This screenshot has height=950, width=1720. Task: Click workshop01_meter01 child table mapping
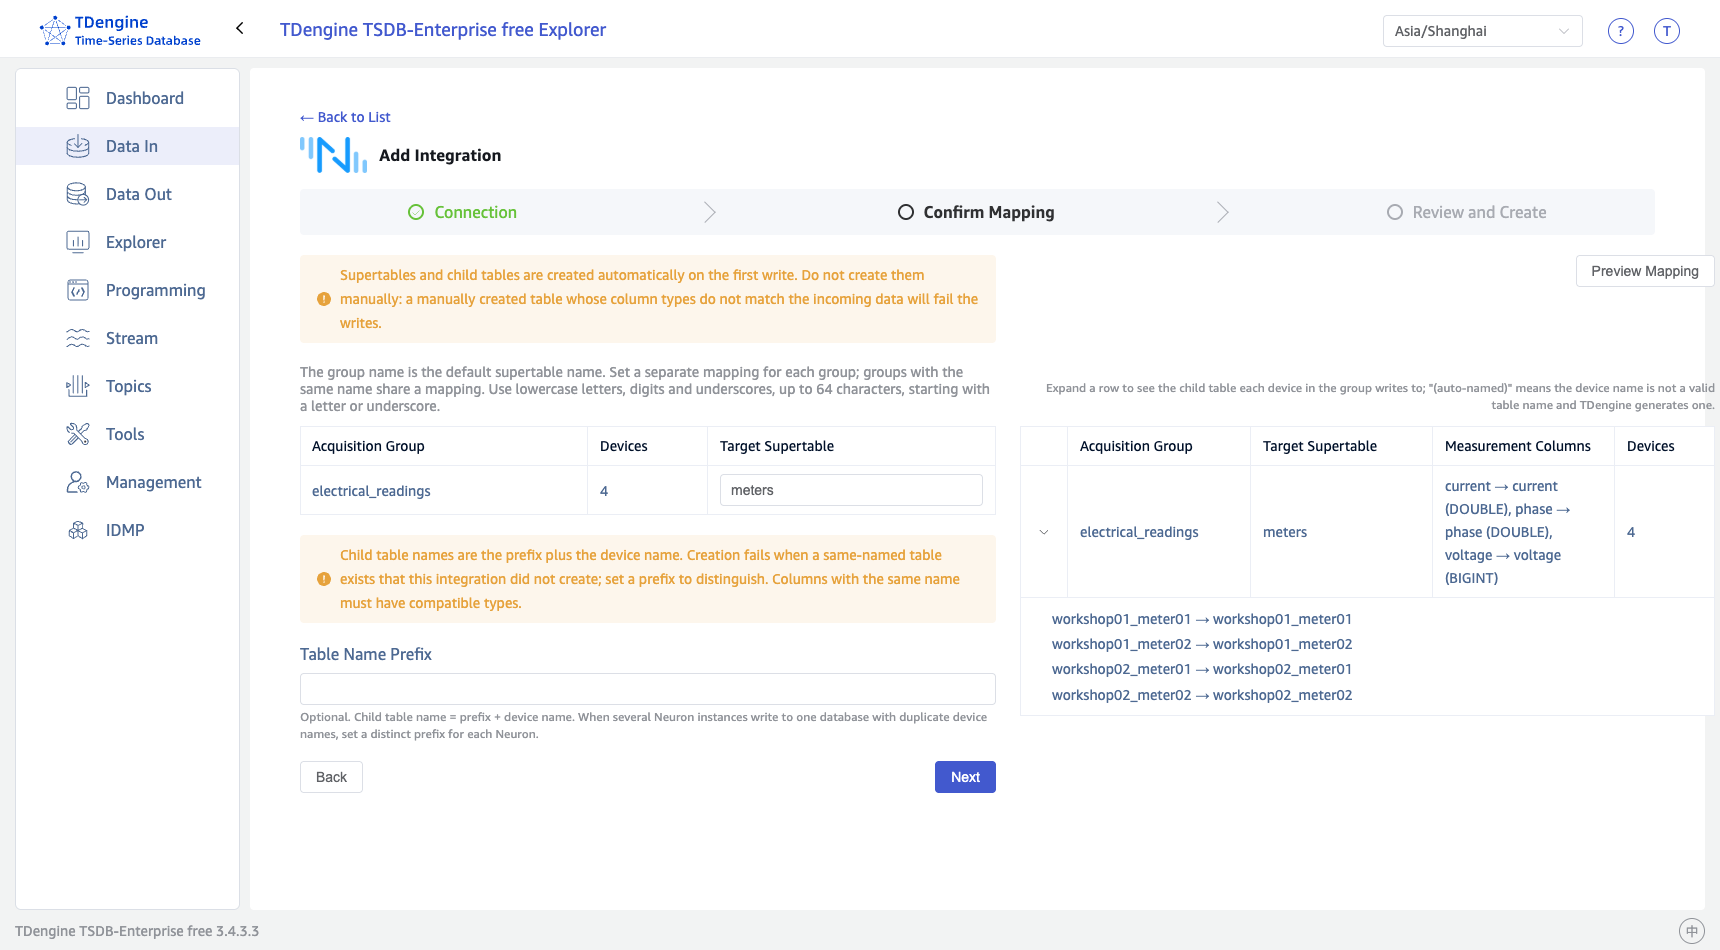point(1202,619)
